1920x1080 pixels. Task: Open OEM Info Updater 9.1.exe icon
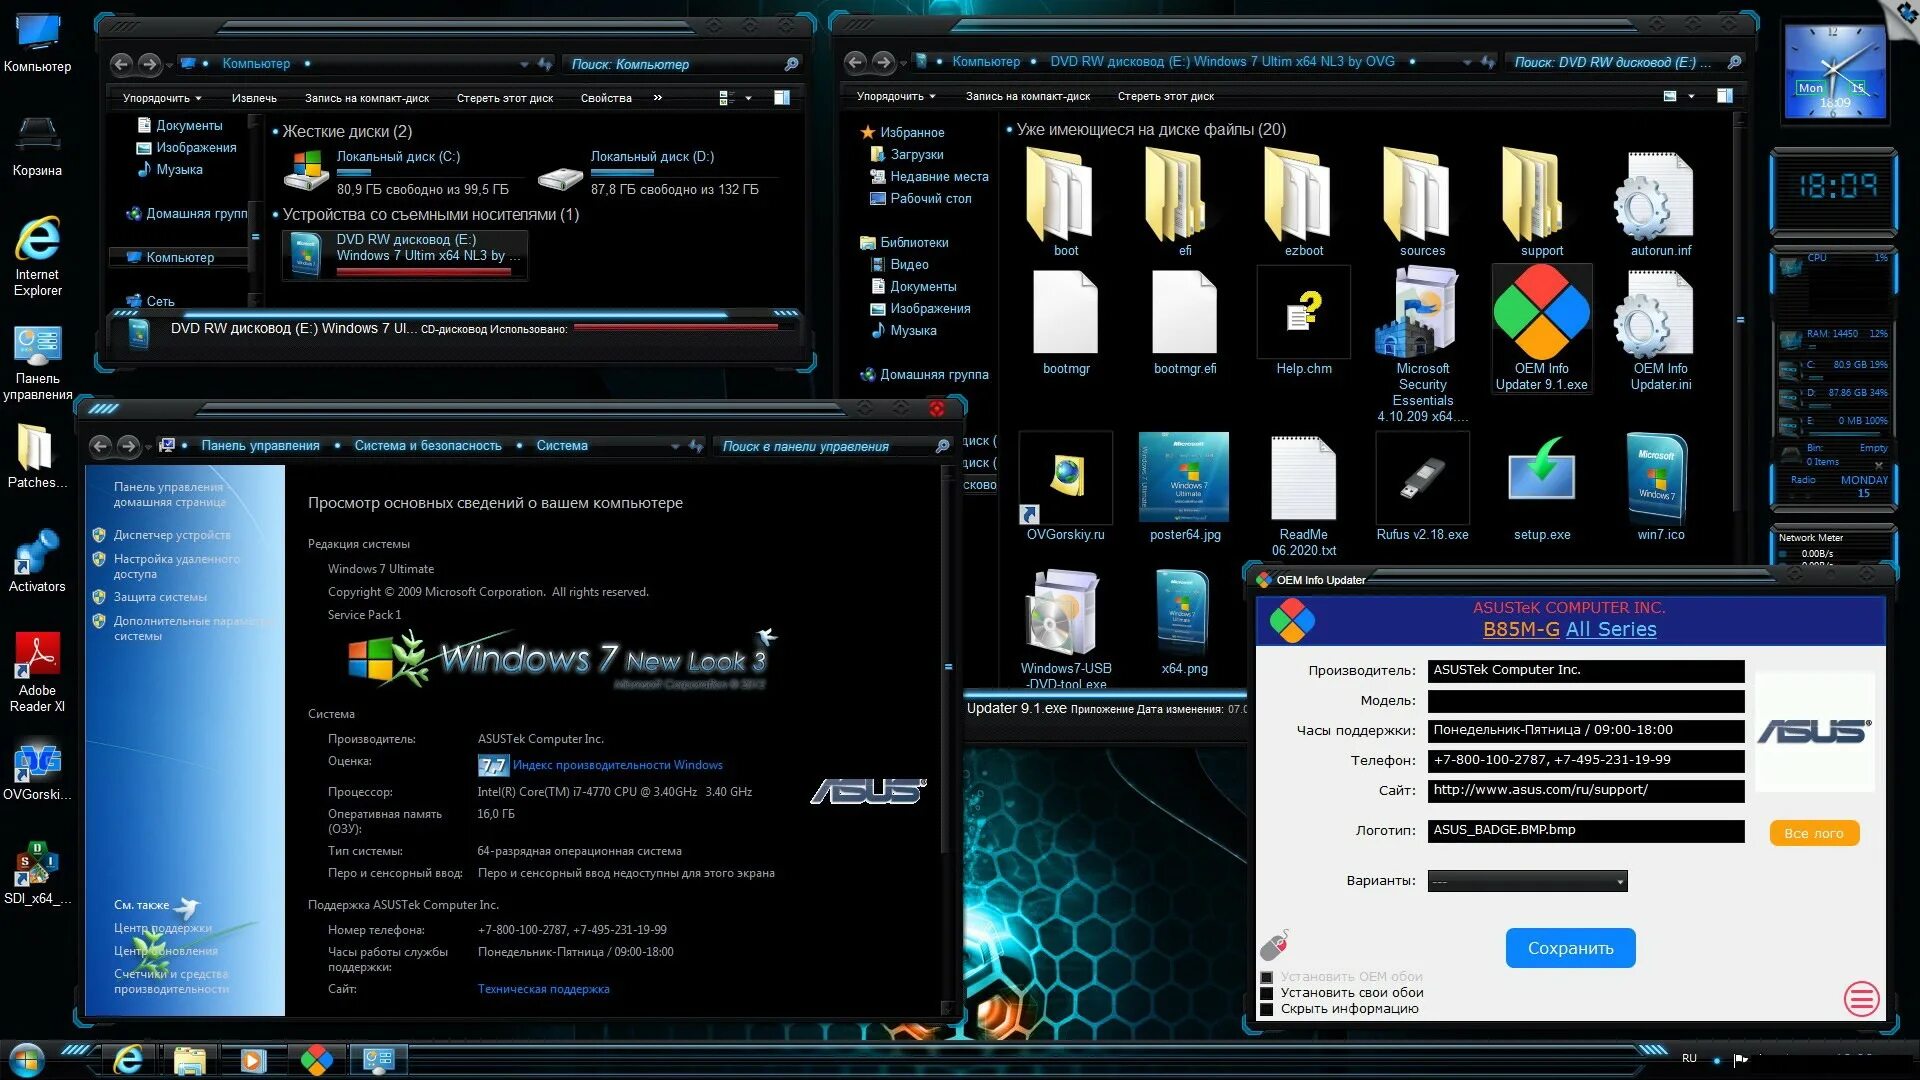point(1541,315)
